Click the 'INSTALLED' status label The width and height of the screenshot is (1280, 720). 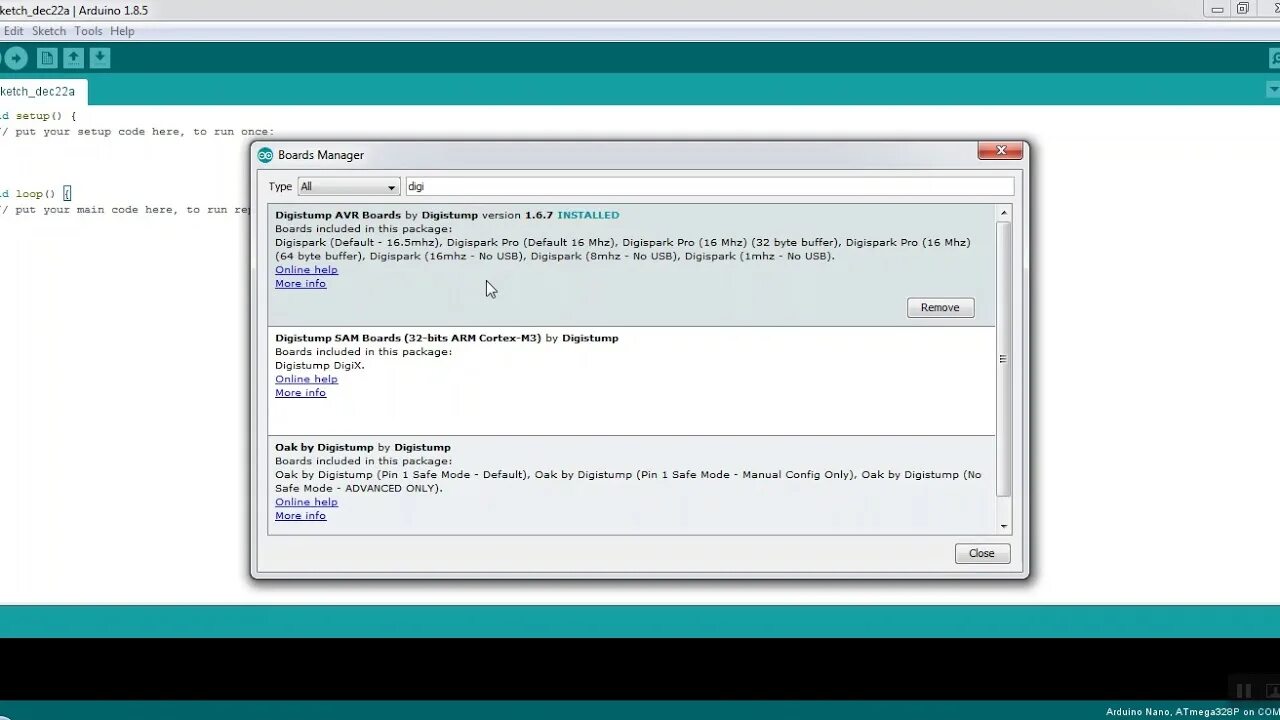(588, 215)
